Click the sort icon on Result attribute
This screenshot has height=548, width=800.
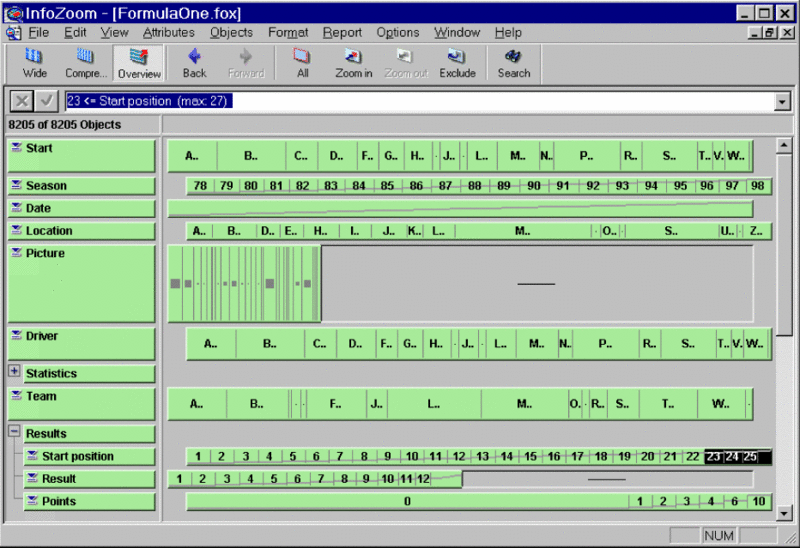[x=33, y=478]
